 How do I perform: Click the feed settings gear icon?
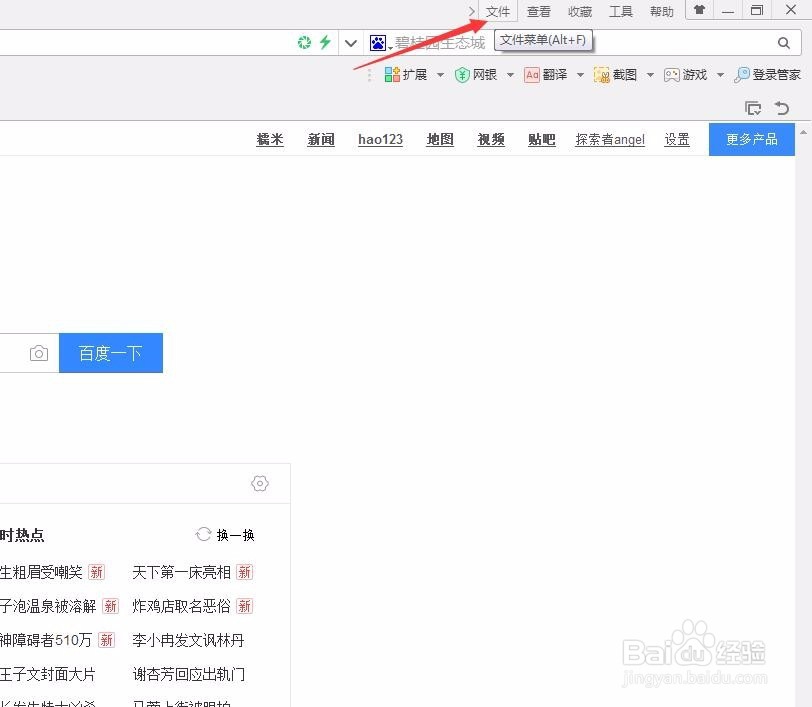[x=260, y=483]
